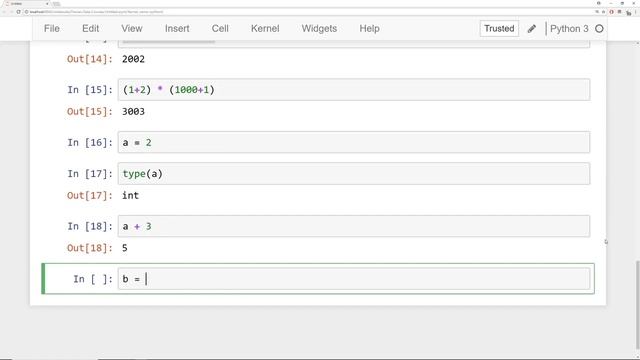640x360 pixels.
Task: Click into the cell In [16] a = 2
Action: click(x=354, y=142)
